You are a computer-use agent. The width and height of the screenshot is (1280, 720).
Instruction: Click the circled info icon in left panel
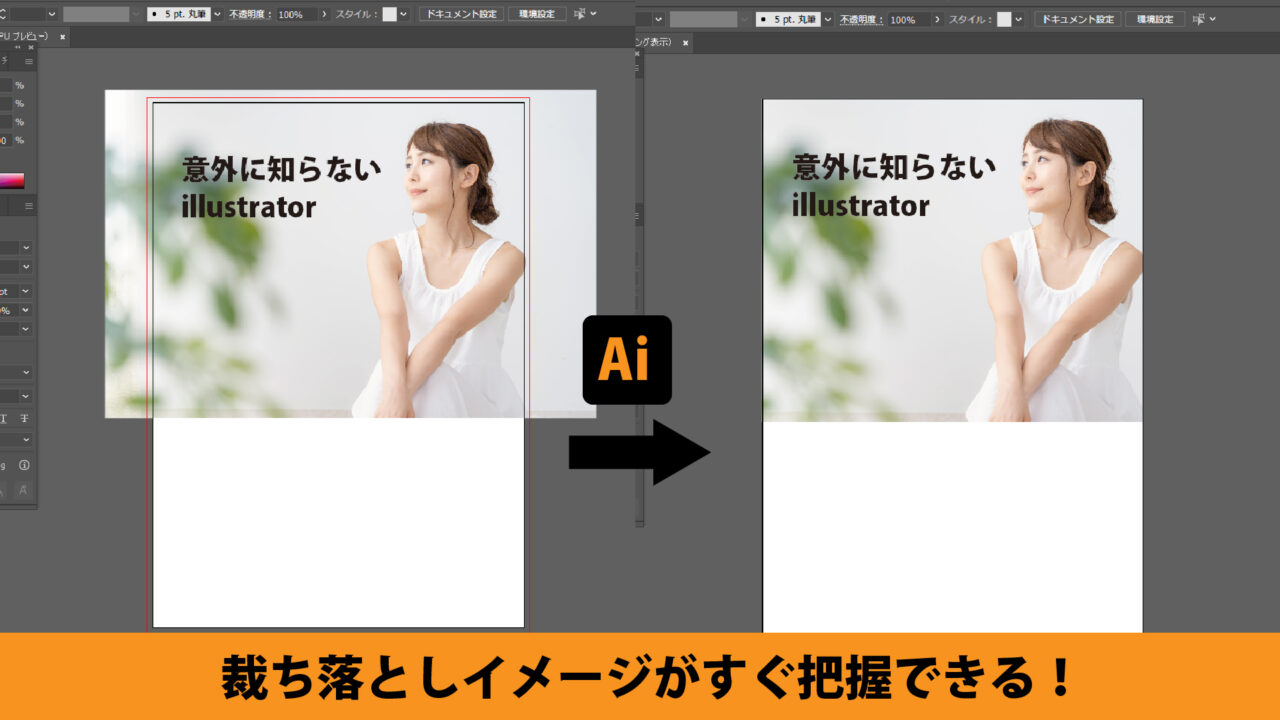click(24, 465)
